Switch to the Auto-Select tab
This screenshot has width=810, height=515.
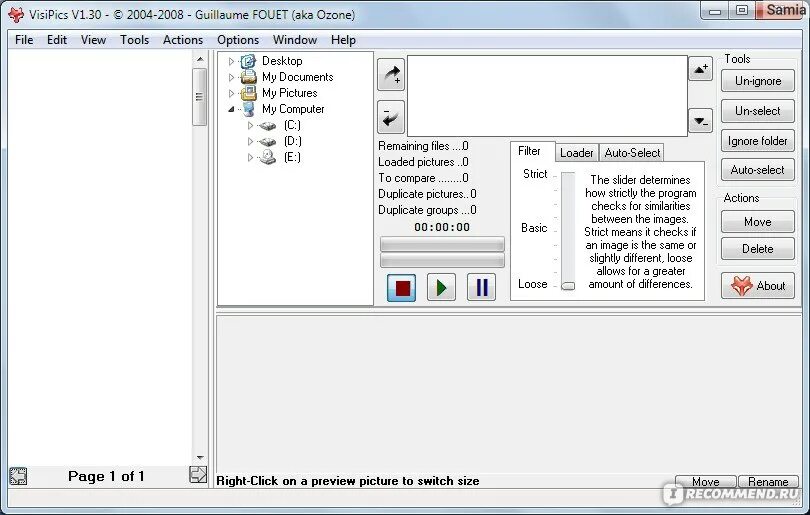632,153
